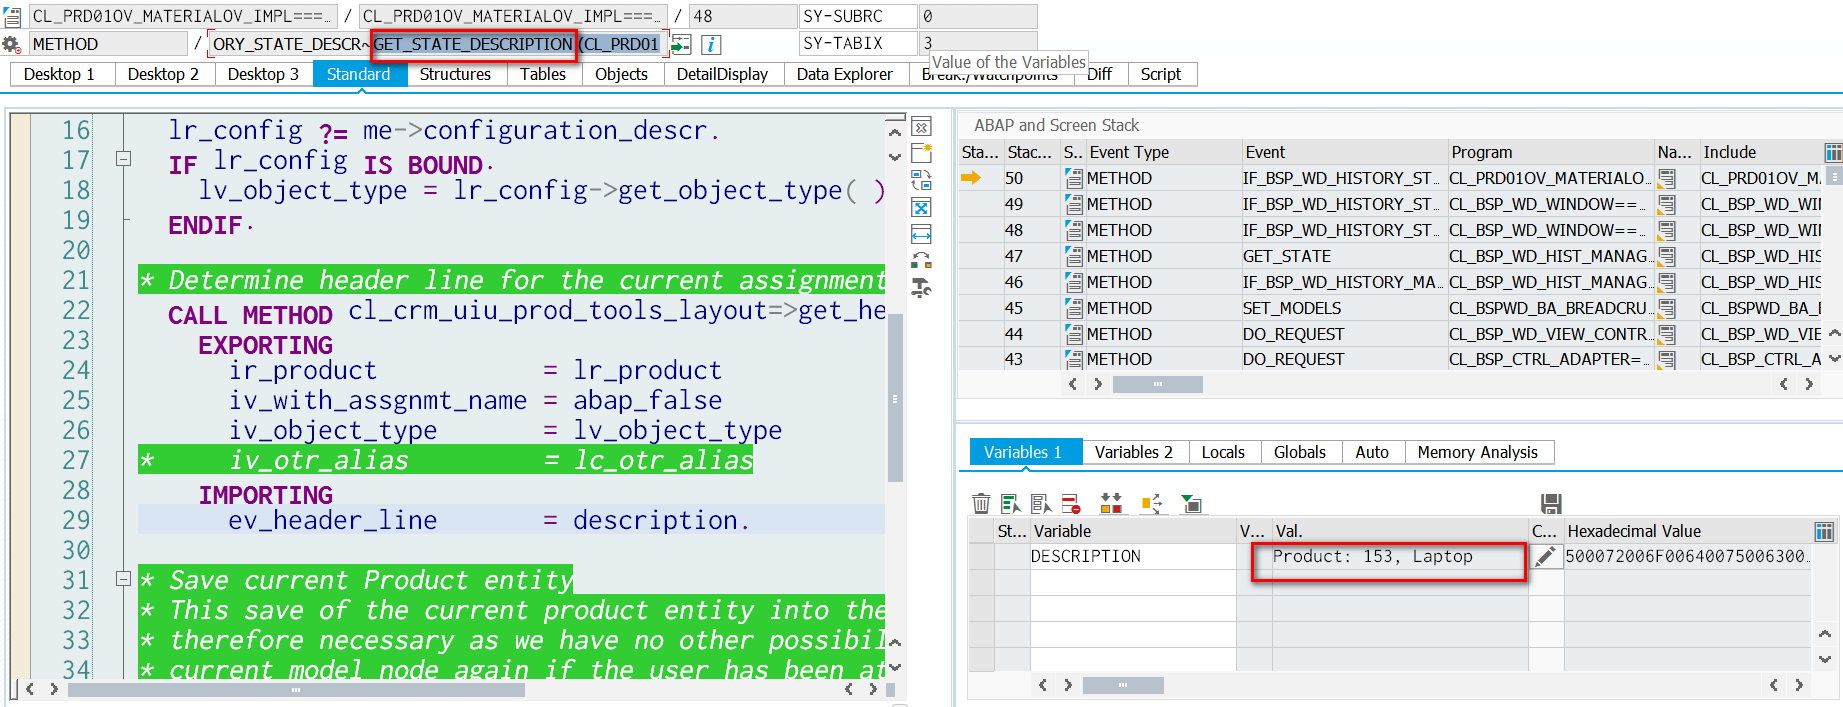1843x707 pixels.
Task: Click the column settings icon of variables table
Action: (1824, 531)
